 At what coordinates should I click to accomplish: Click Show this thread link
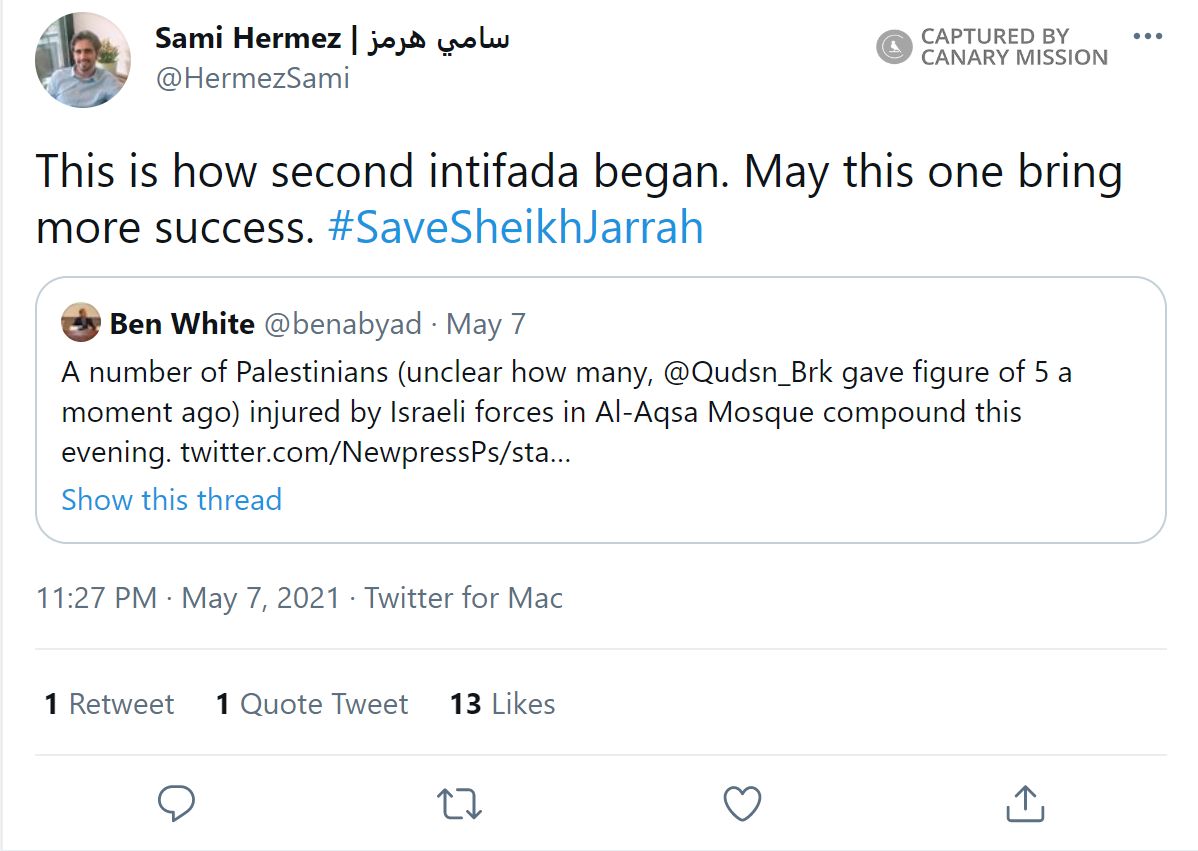pyautogui.click(x=171, y=499)
